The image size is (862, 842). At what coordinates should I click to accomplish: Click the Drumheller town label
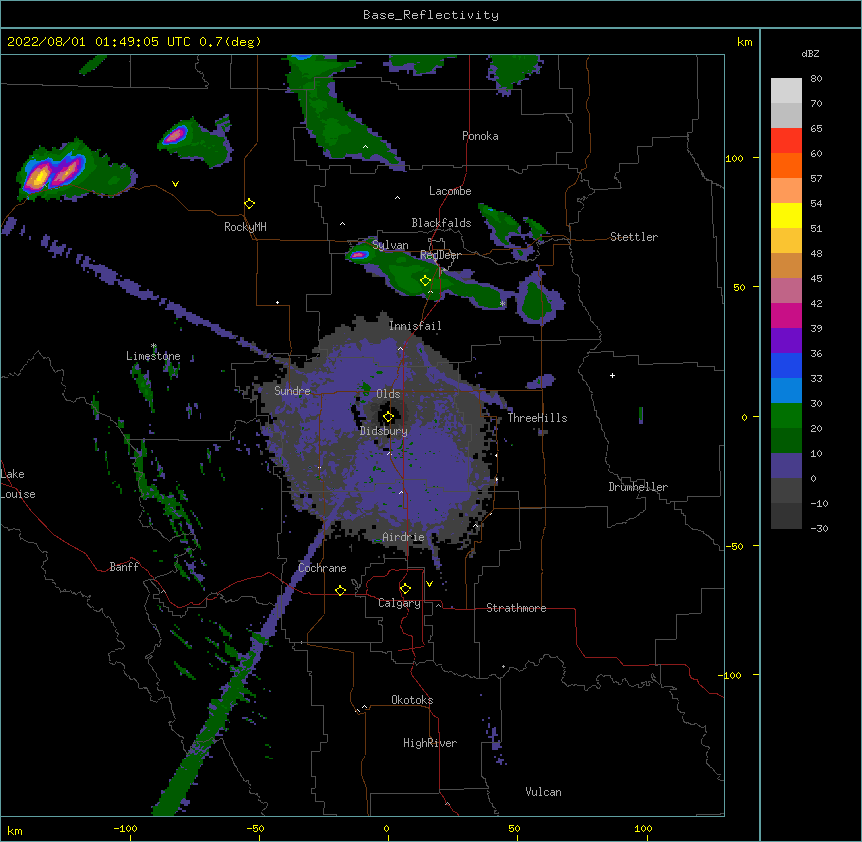click(x=638, y=487)
